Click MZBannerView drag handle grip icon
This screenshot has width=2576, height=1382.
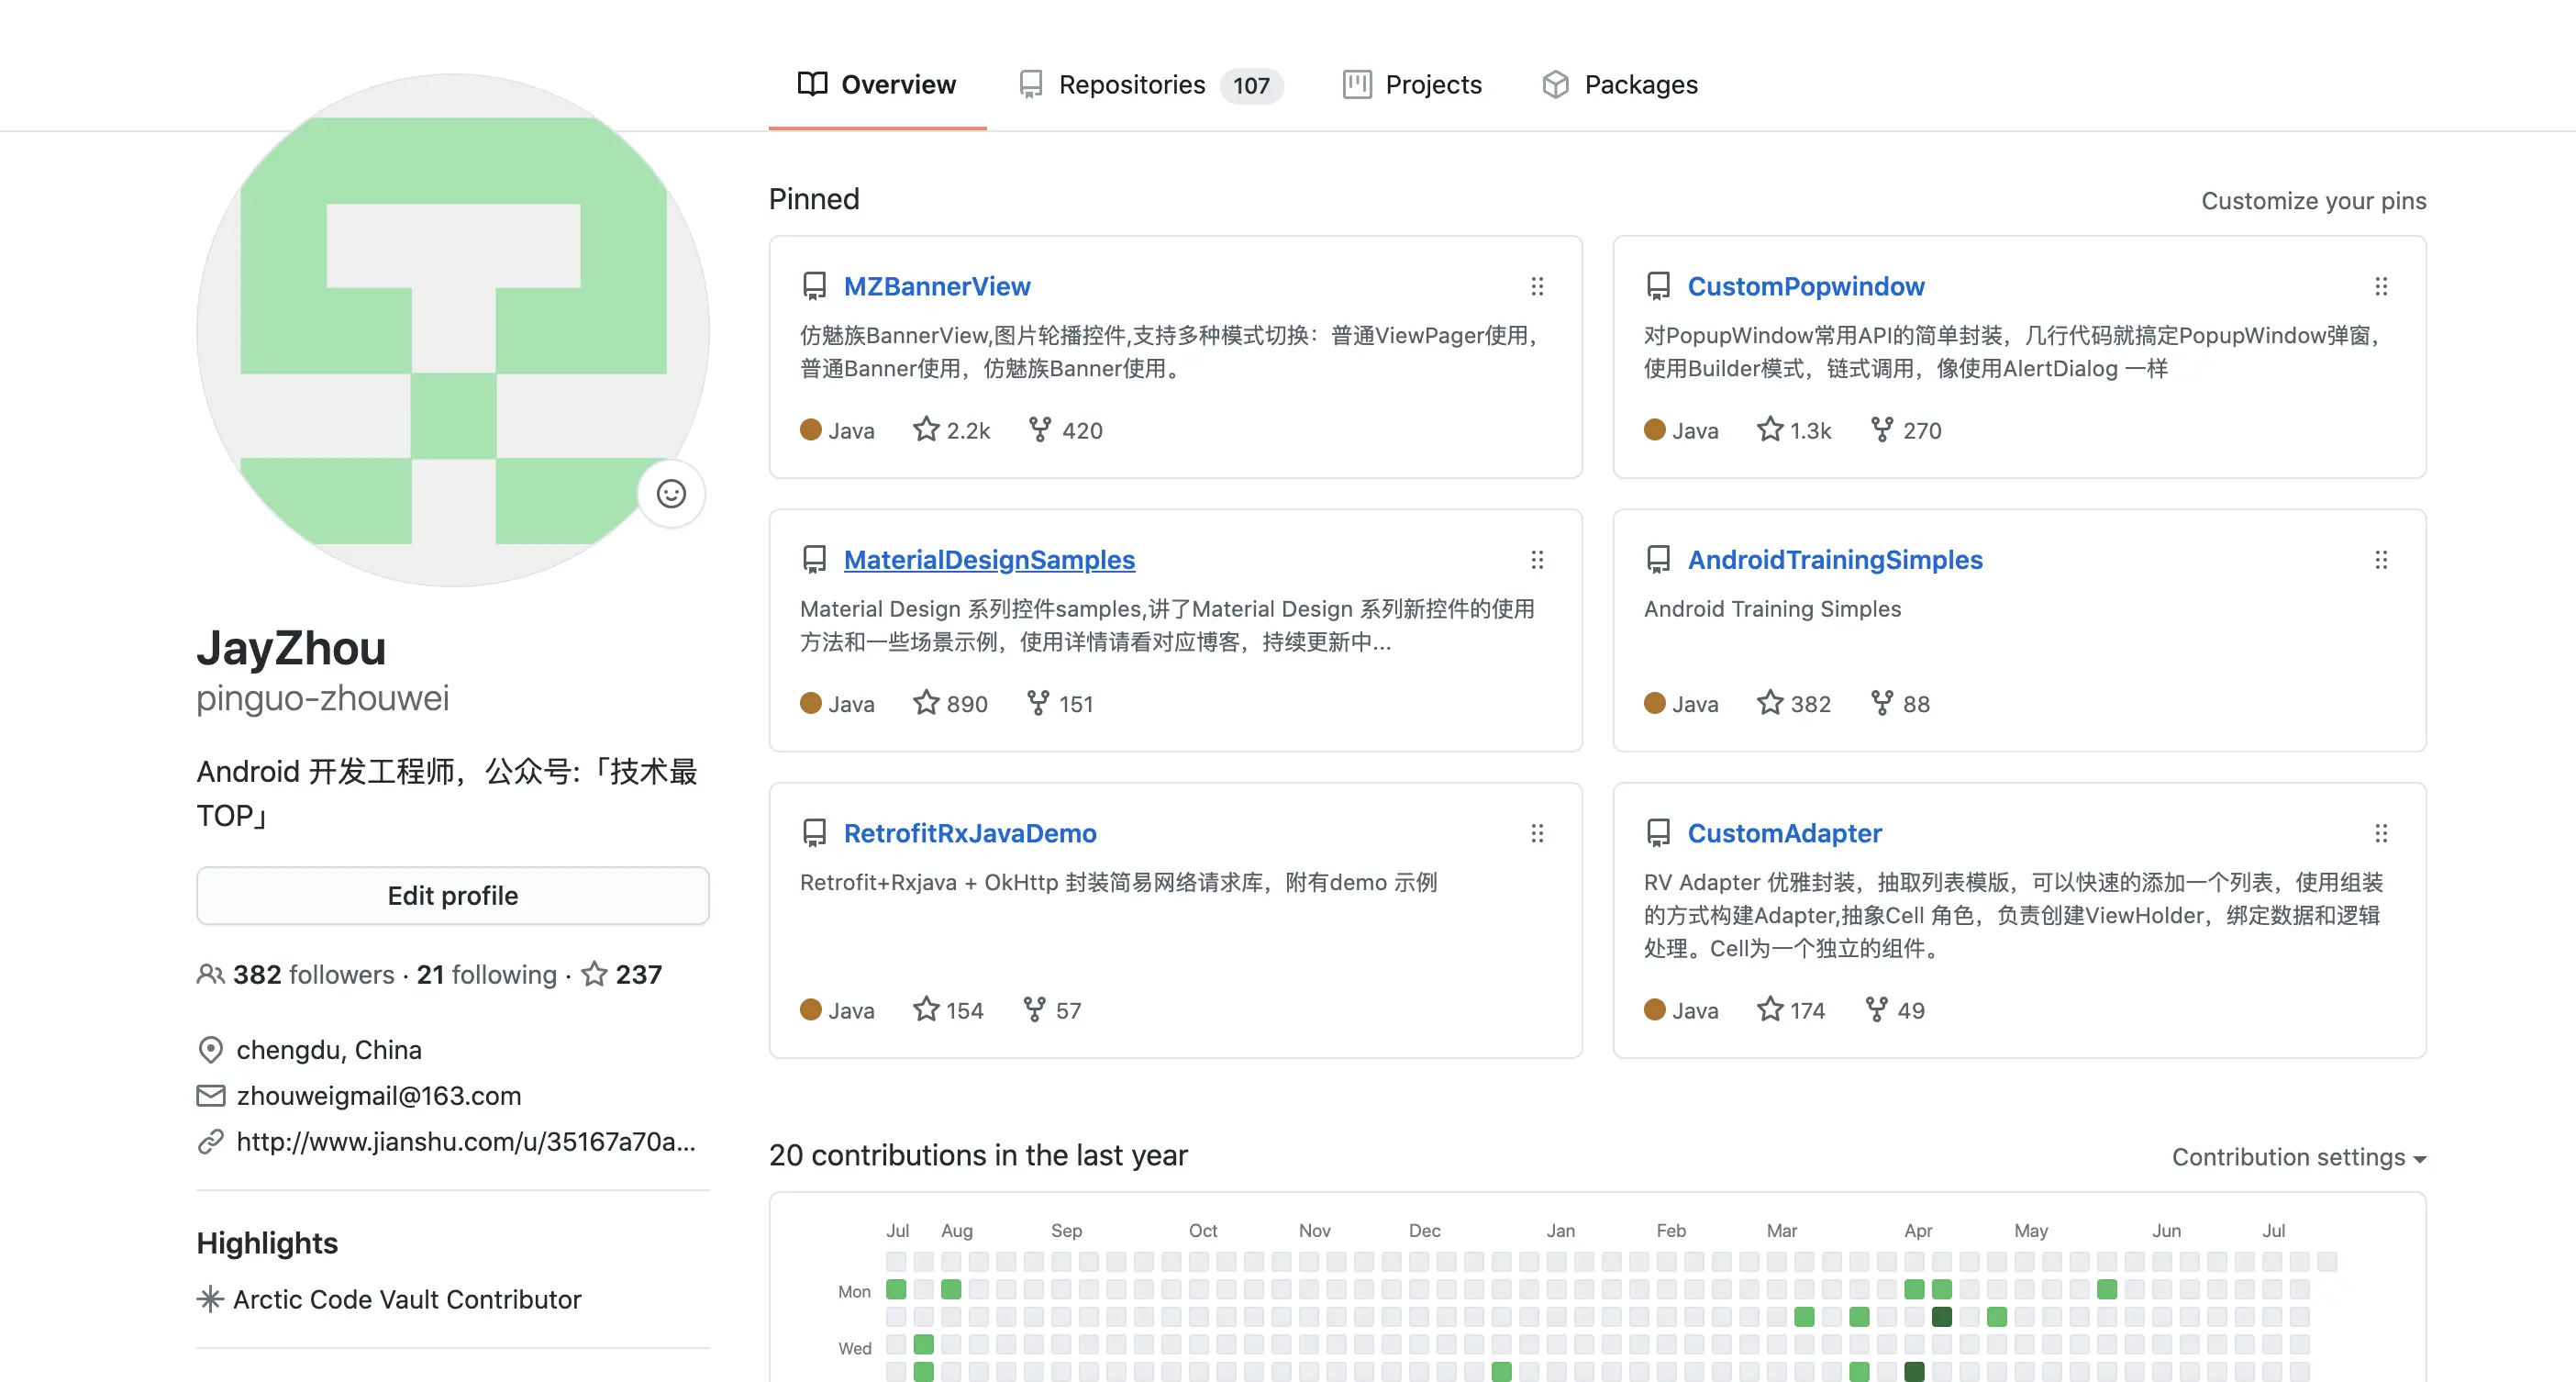pos(1537,287)
